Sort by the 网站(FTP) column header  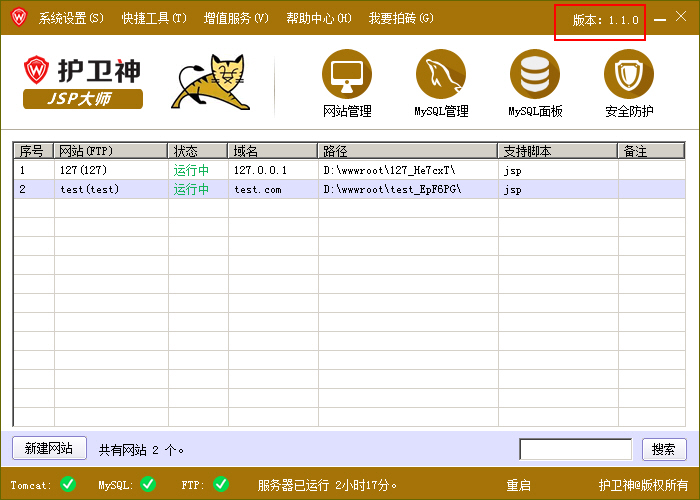111,151
